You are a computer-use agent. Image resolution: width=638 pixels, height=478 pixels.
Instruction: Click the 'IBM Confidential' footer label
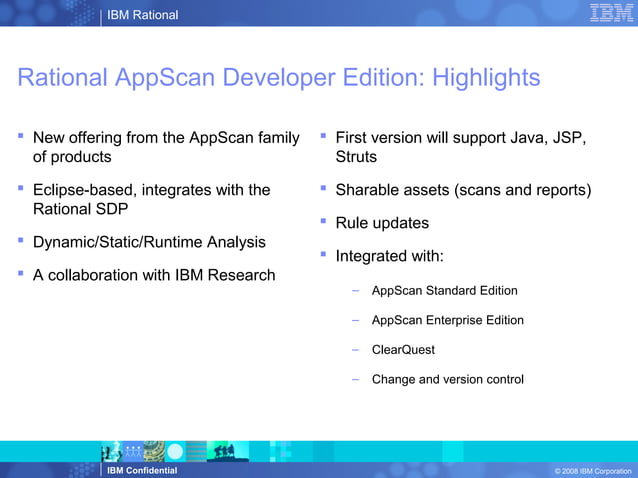[142, 471]
